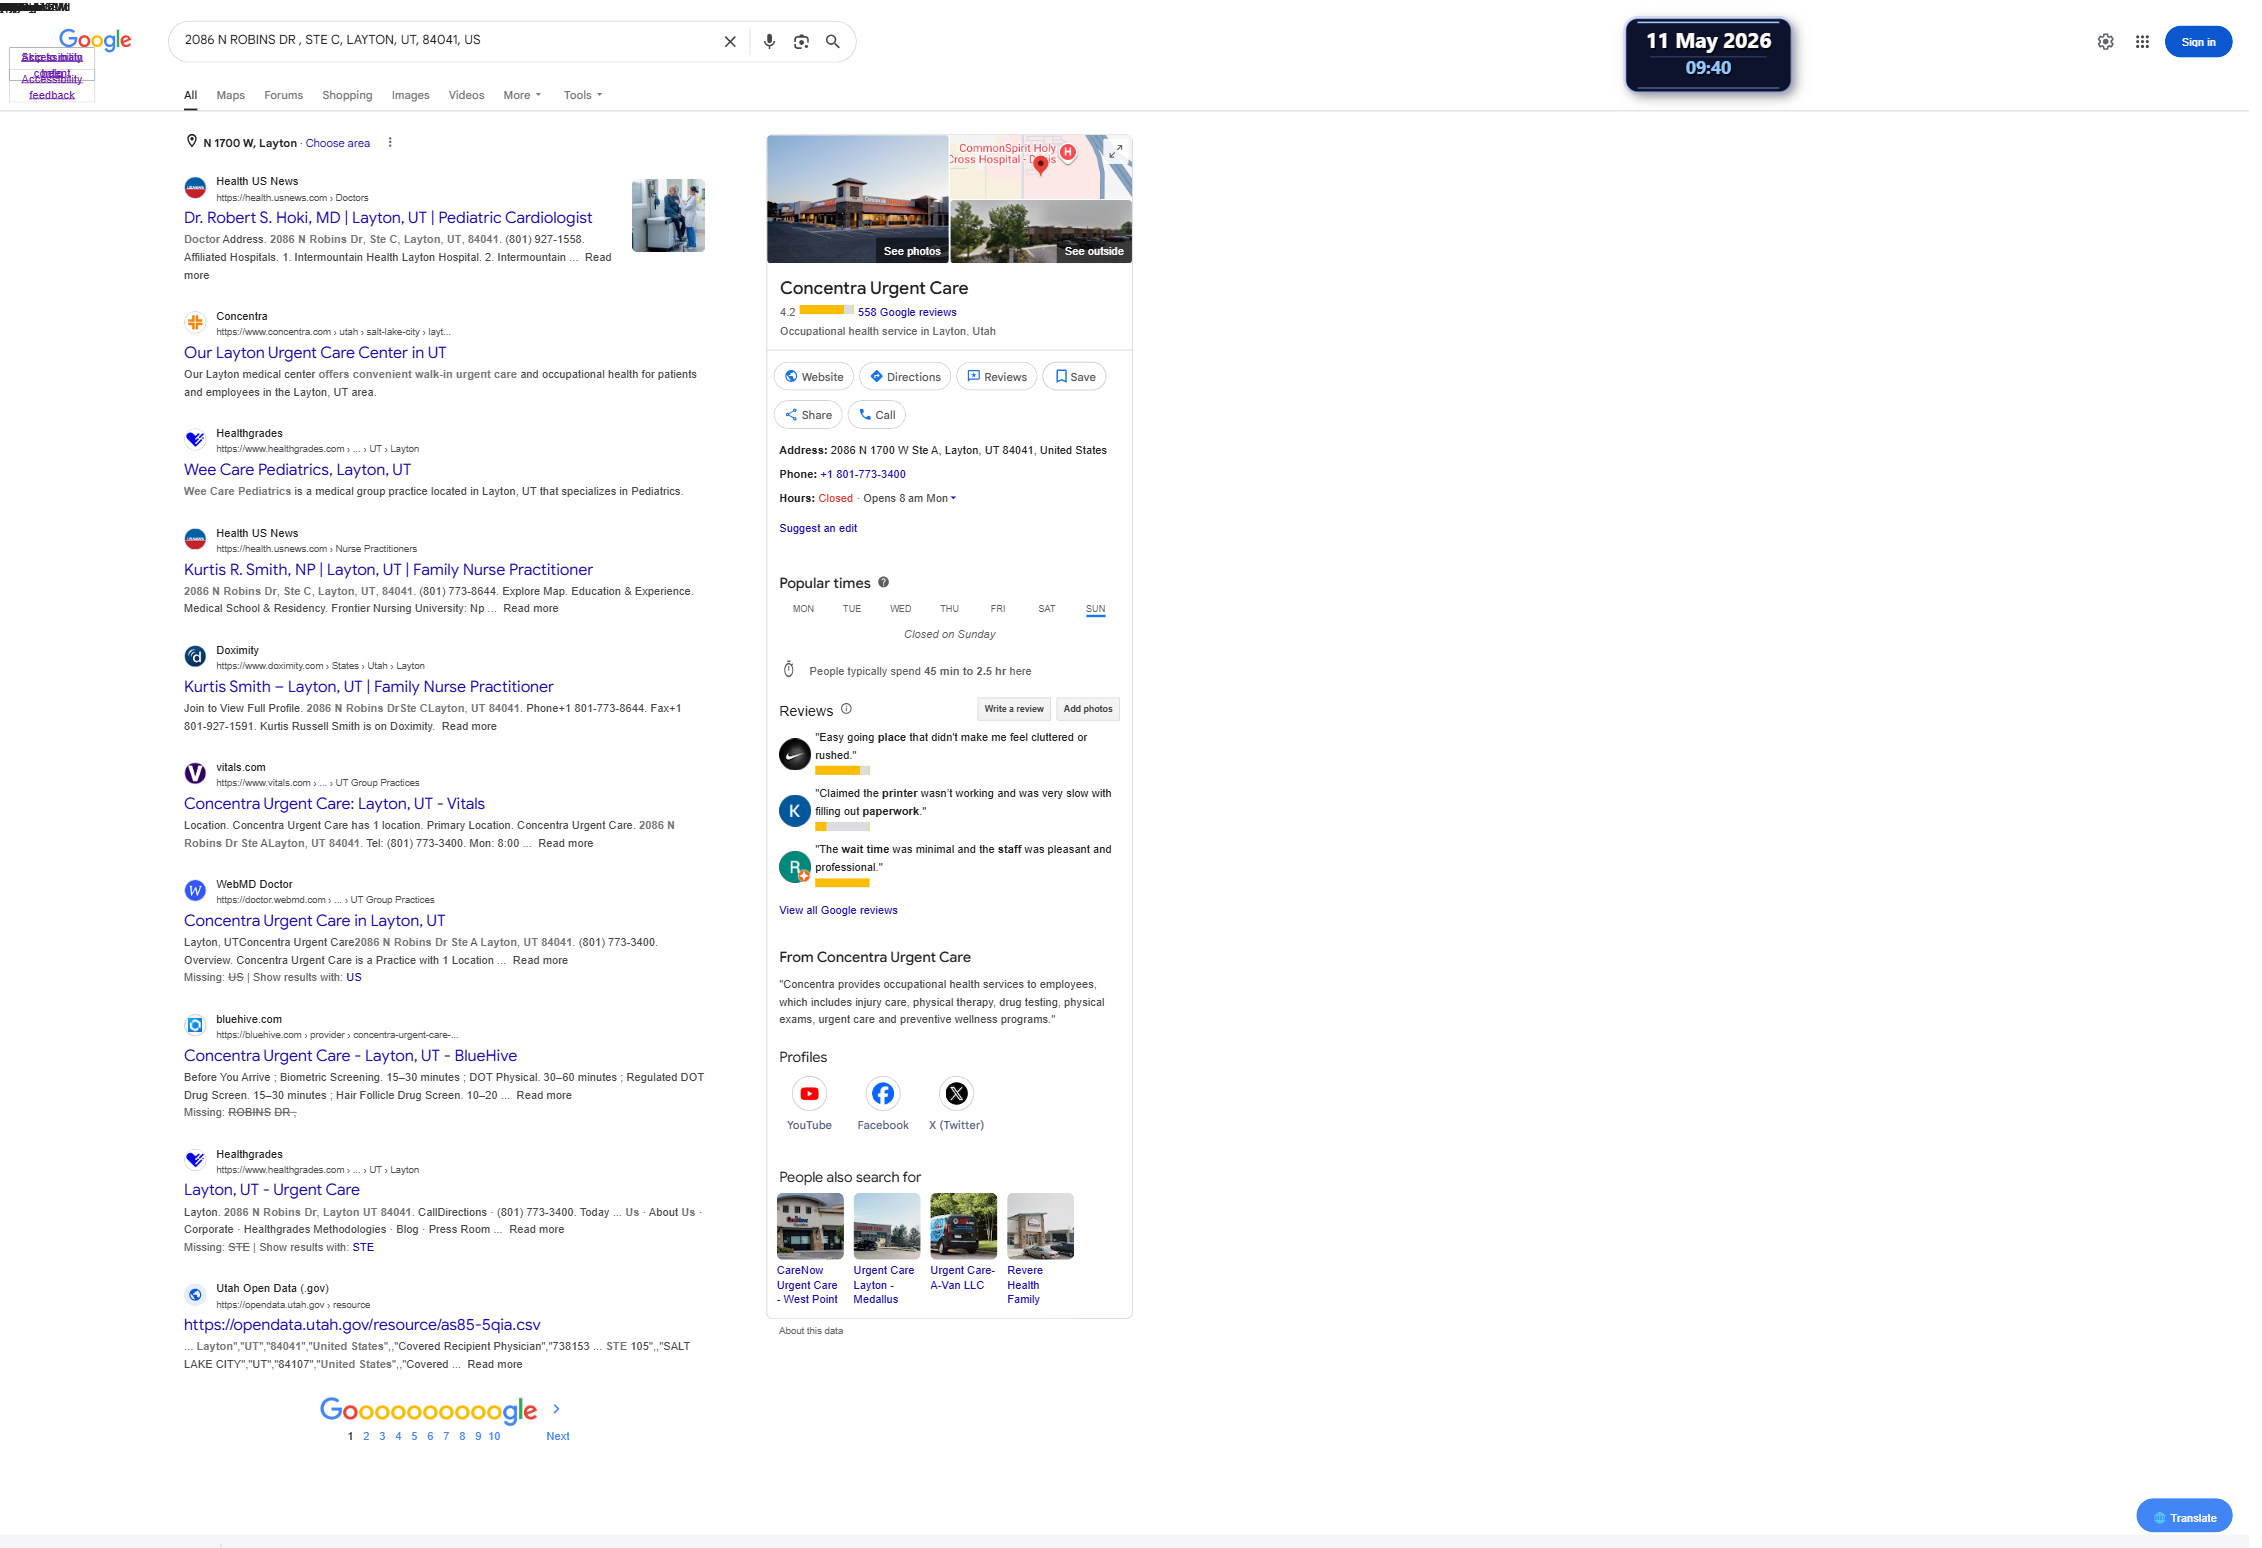Image resolution: width=2262 pixels, height=1548 pixels.
Task: Click the Health US News favicon for Dr. Hoki
Action: click(195, 188)
